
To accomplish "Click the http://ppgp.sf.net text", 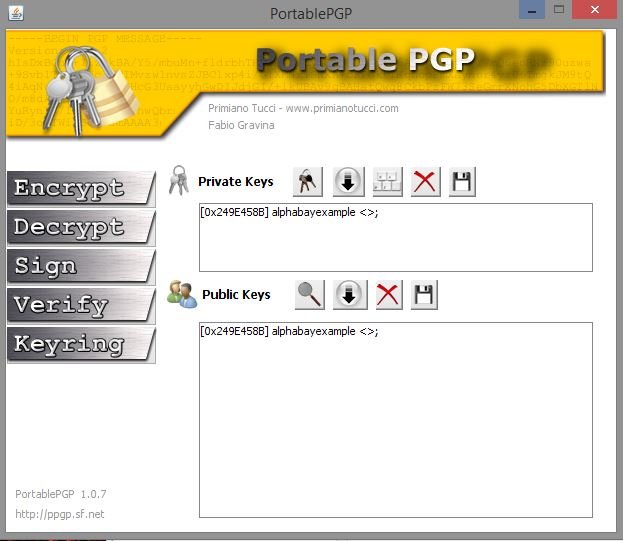I will pos(60,514).
